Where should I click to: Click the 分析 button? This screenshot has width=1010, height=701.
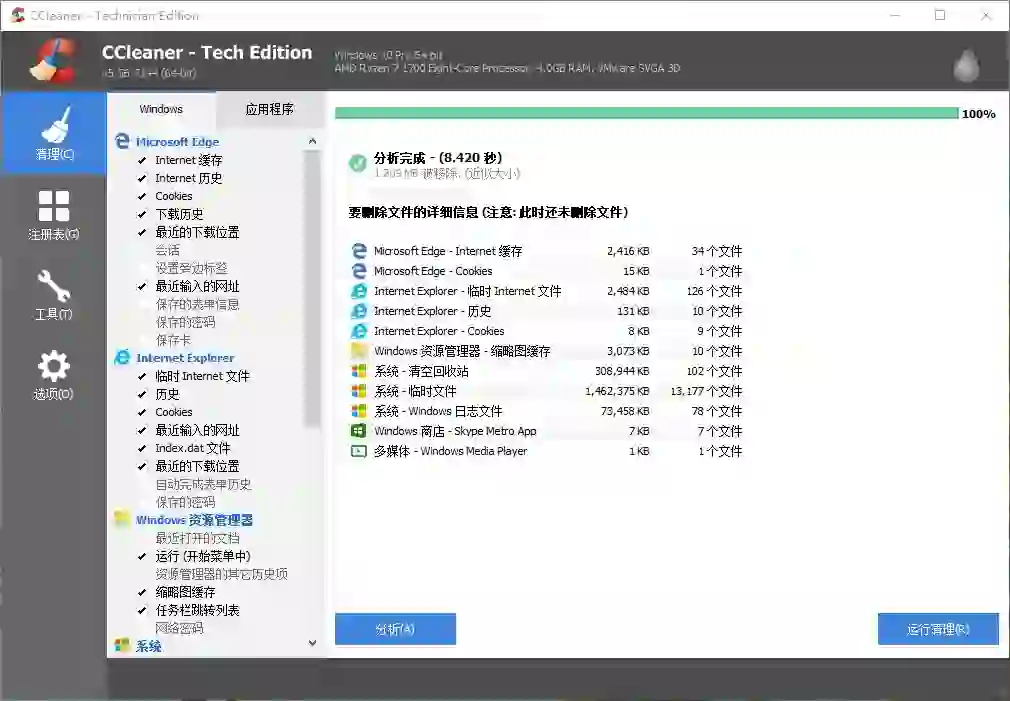tap(394, 629)
